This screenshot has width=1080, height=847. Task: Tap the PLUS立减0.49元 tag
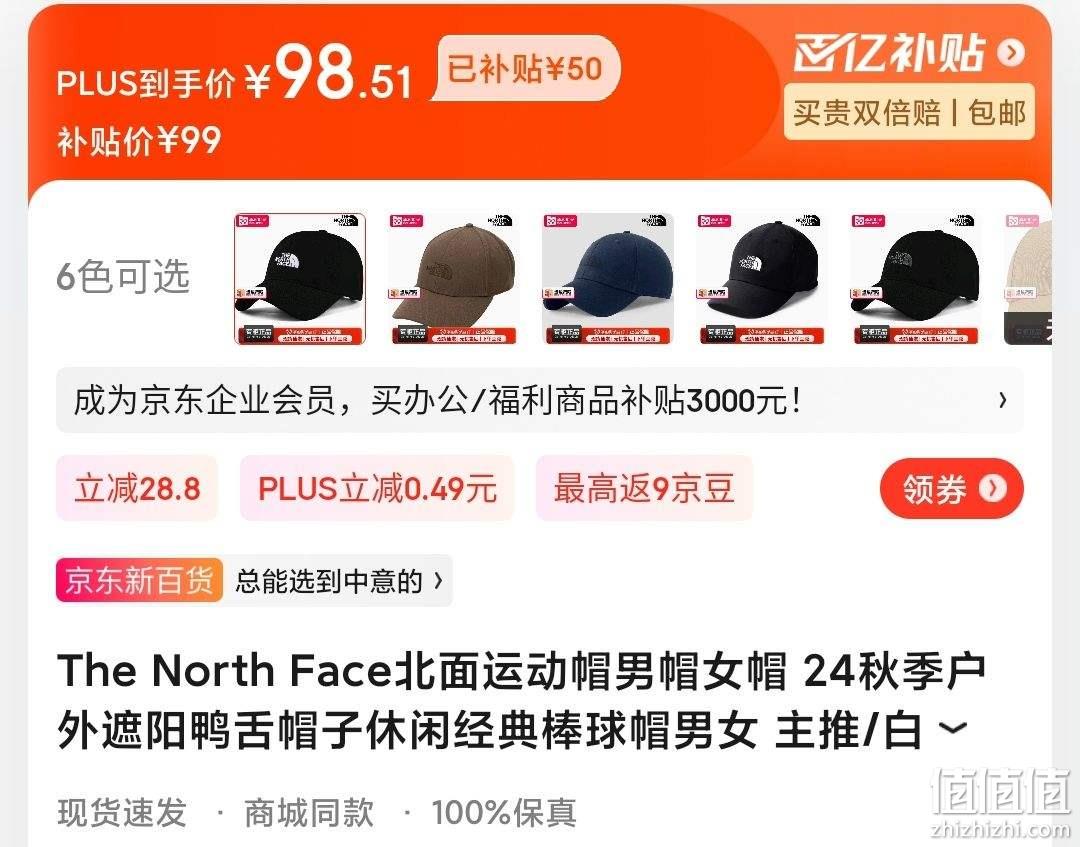377,488
